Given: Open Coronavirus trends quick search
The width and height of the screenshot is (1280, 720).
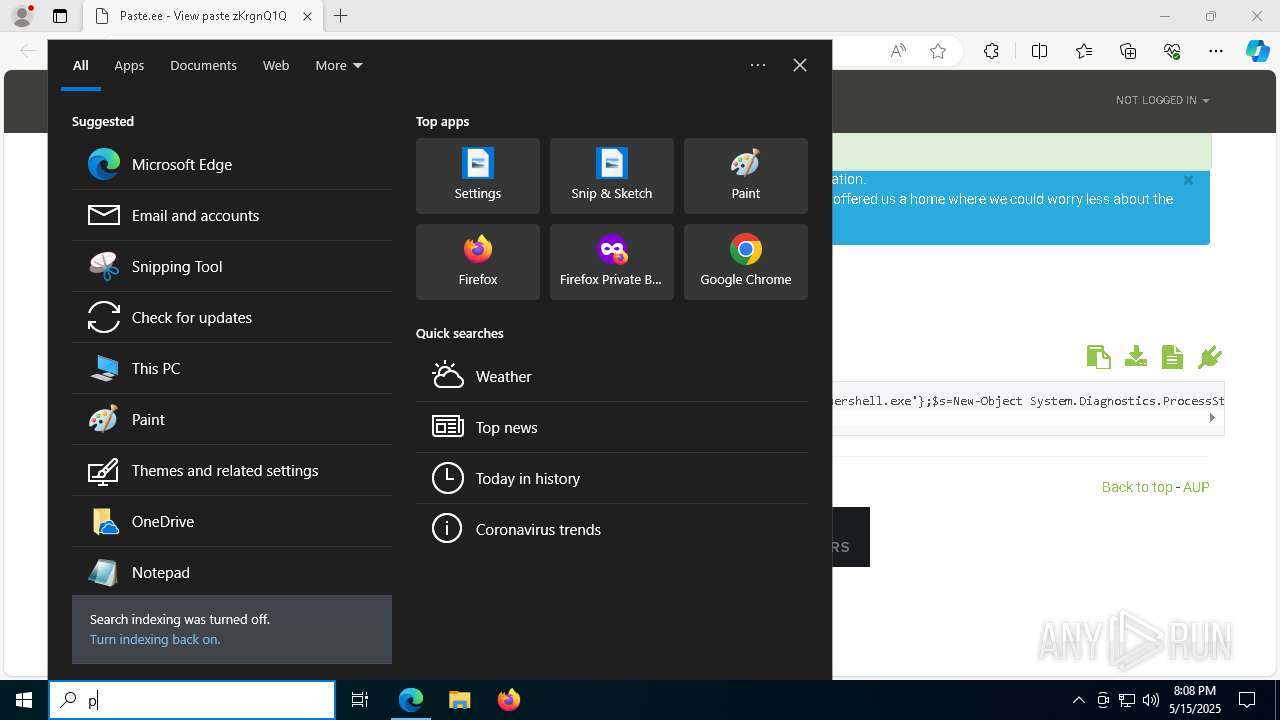Looking at the screenshot, I should click(x=612, y=529).
